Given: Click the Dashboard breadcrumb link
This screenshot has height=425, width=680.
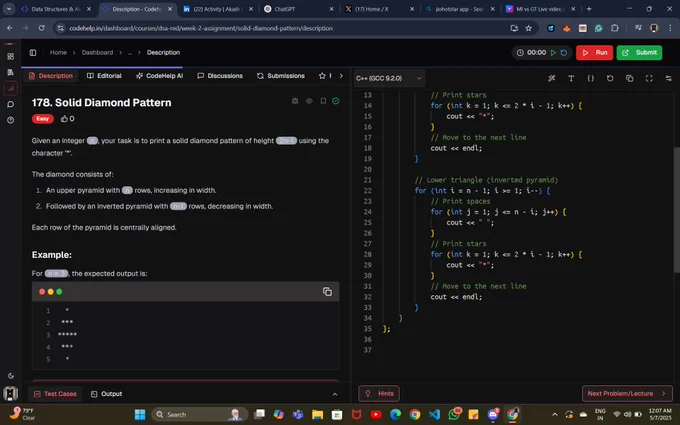Looking at the screenshot, I should click(x=97, y=52).
